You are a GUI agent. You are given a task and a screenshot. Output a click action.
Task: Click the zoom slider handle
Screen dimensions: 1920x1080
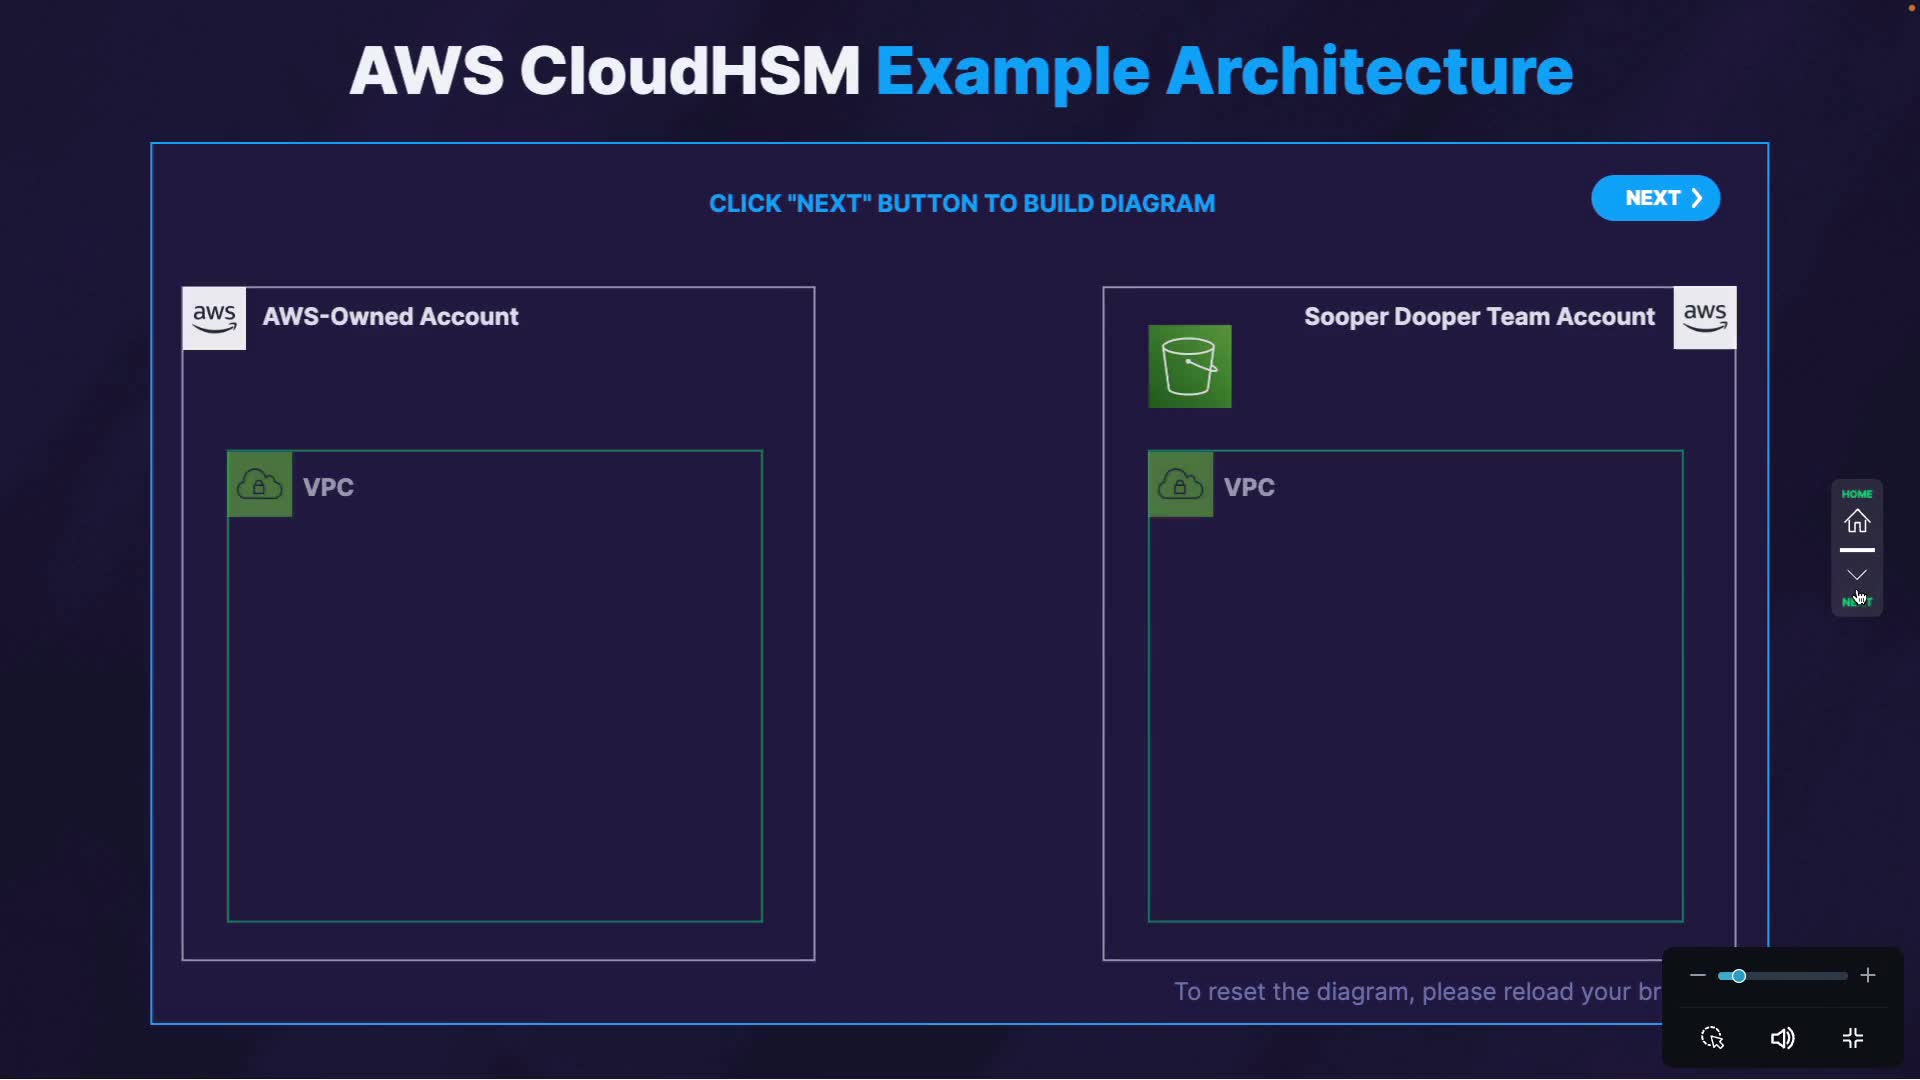(1739, 976)
